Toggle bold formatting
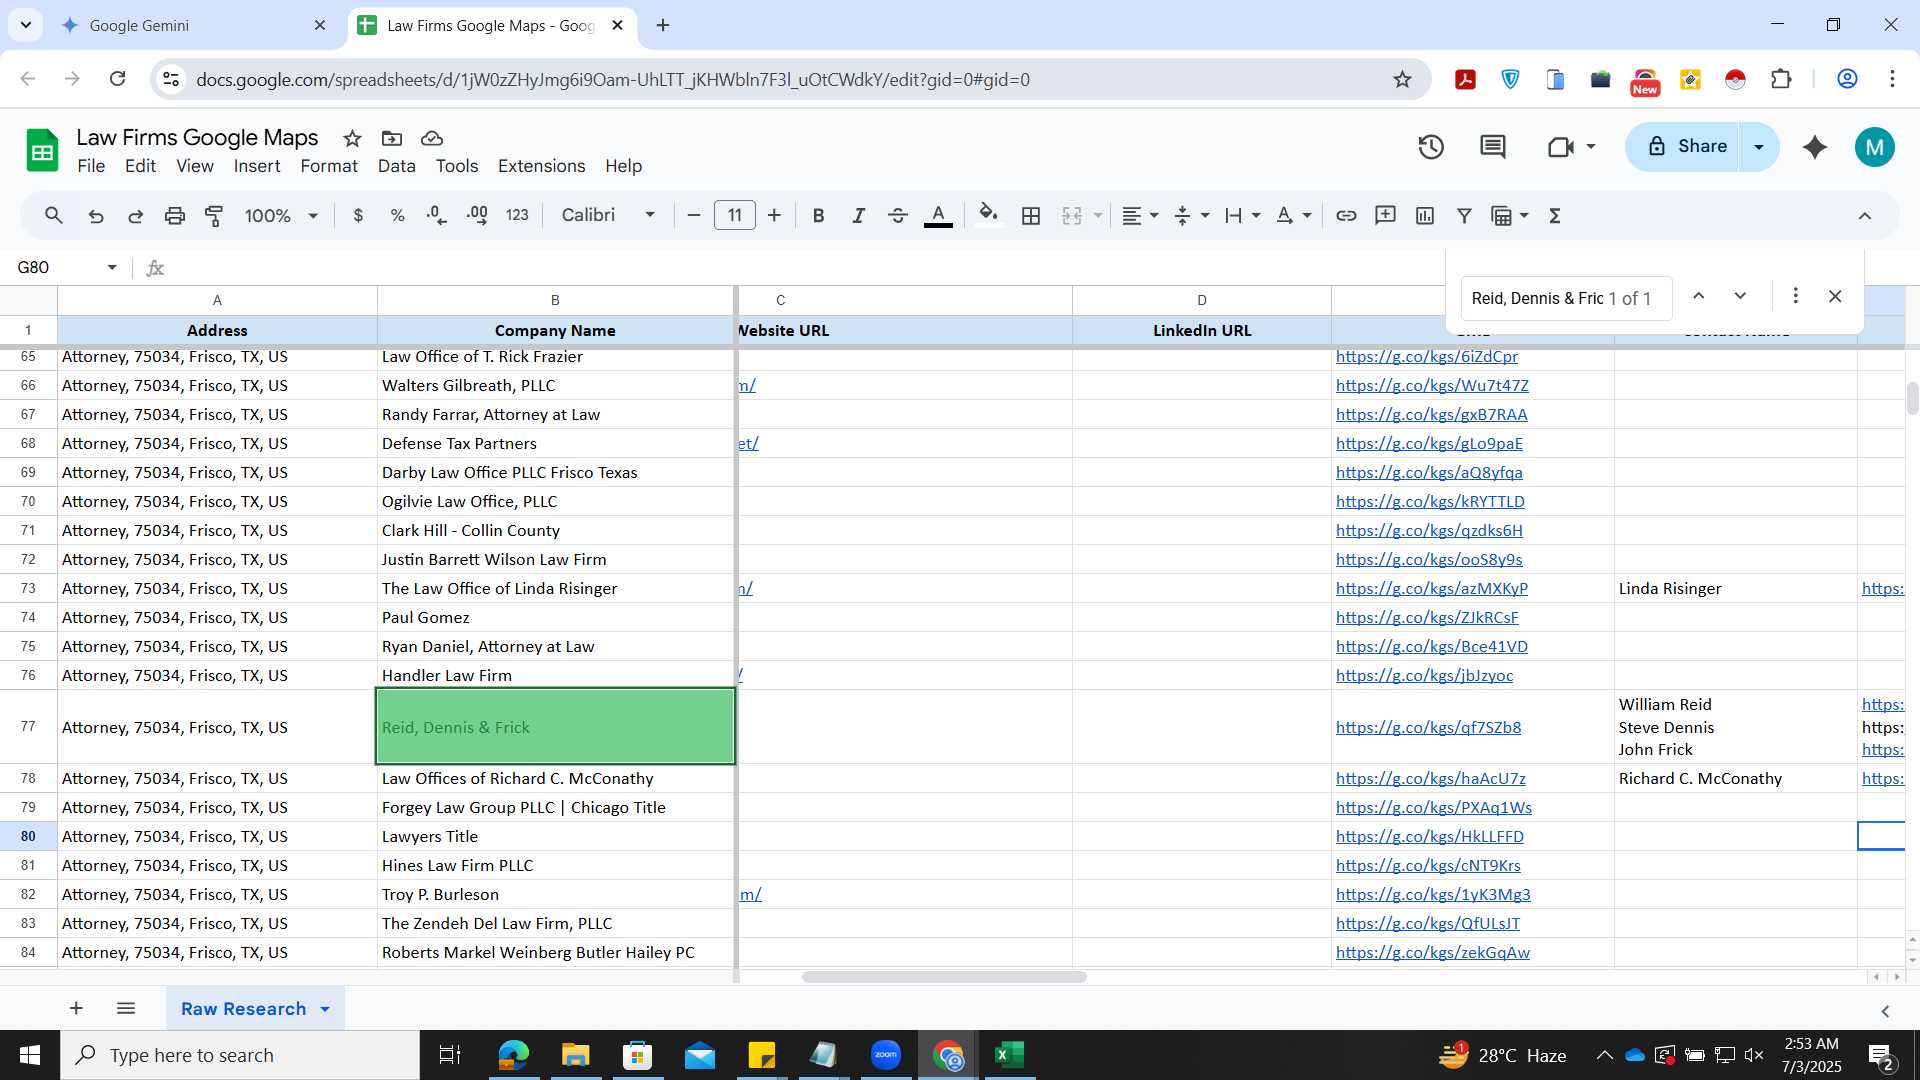This screenshot has height=1080, width=1920. tap(818, 215)
